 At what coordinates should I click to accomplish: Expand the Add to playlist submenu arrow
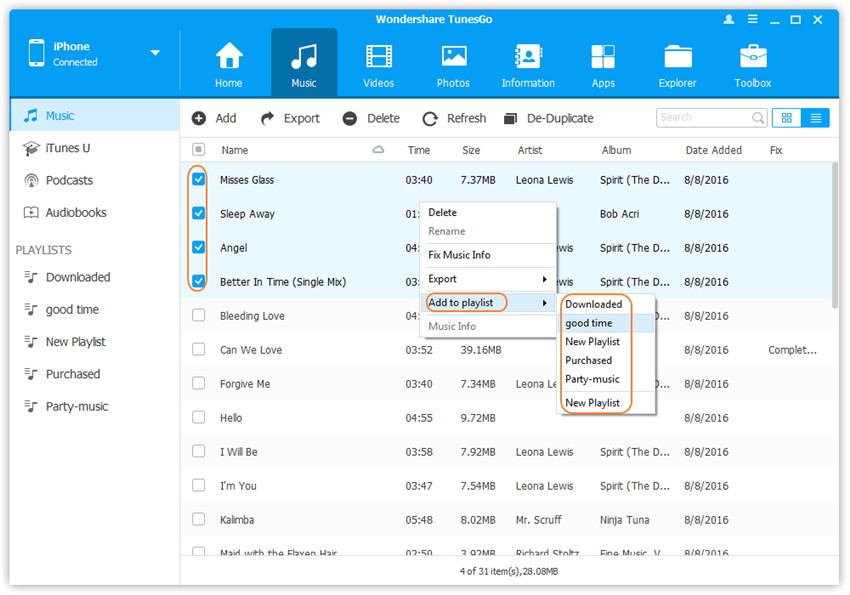pyautogui.click(x=544, y=303)
